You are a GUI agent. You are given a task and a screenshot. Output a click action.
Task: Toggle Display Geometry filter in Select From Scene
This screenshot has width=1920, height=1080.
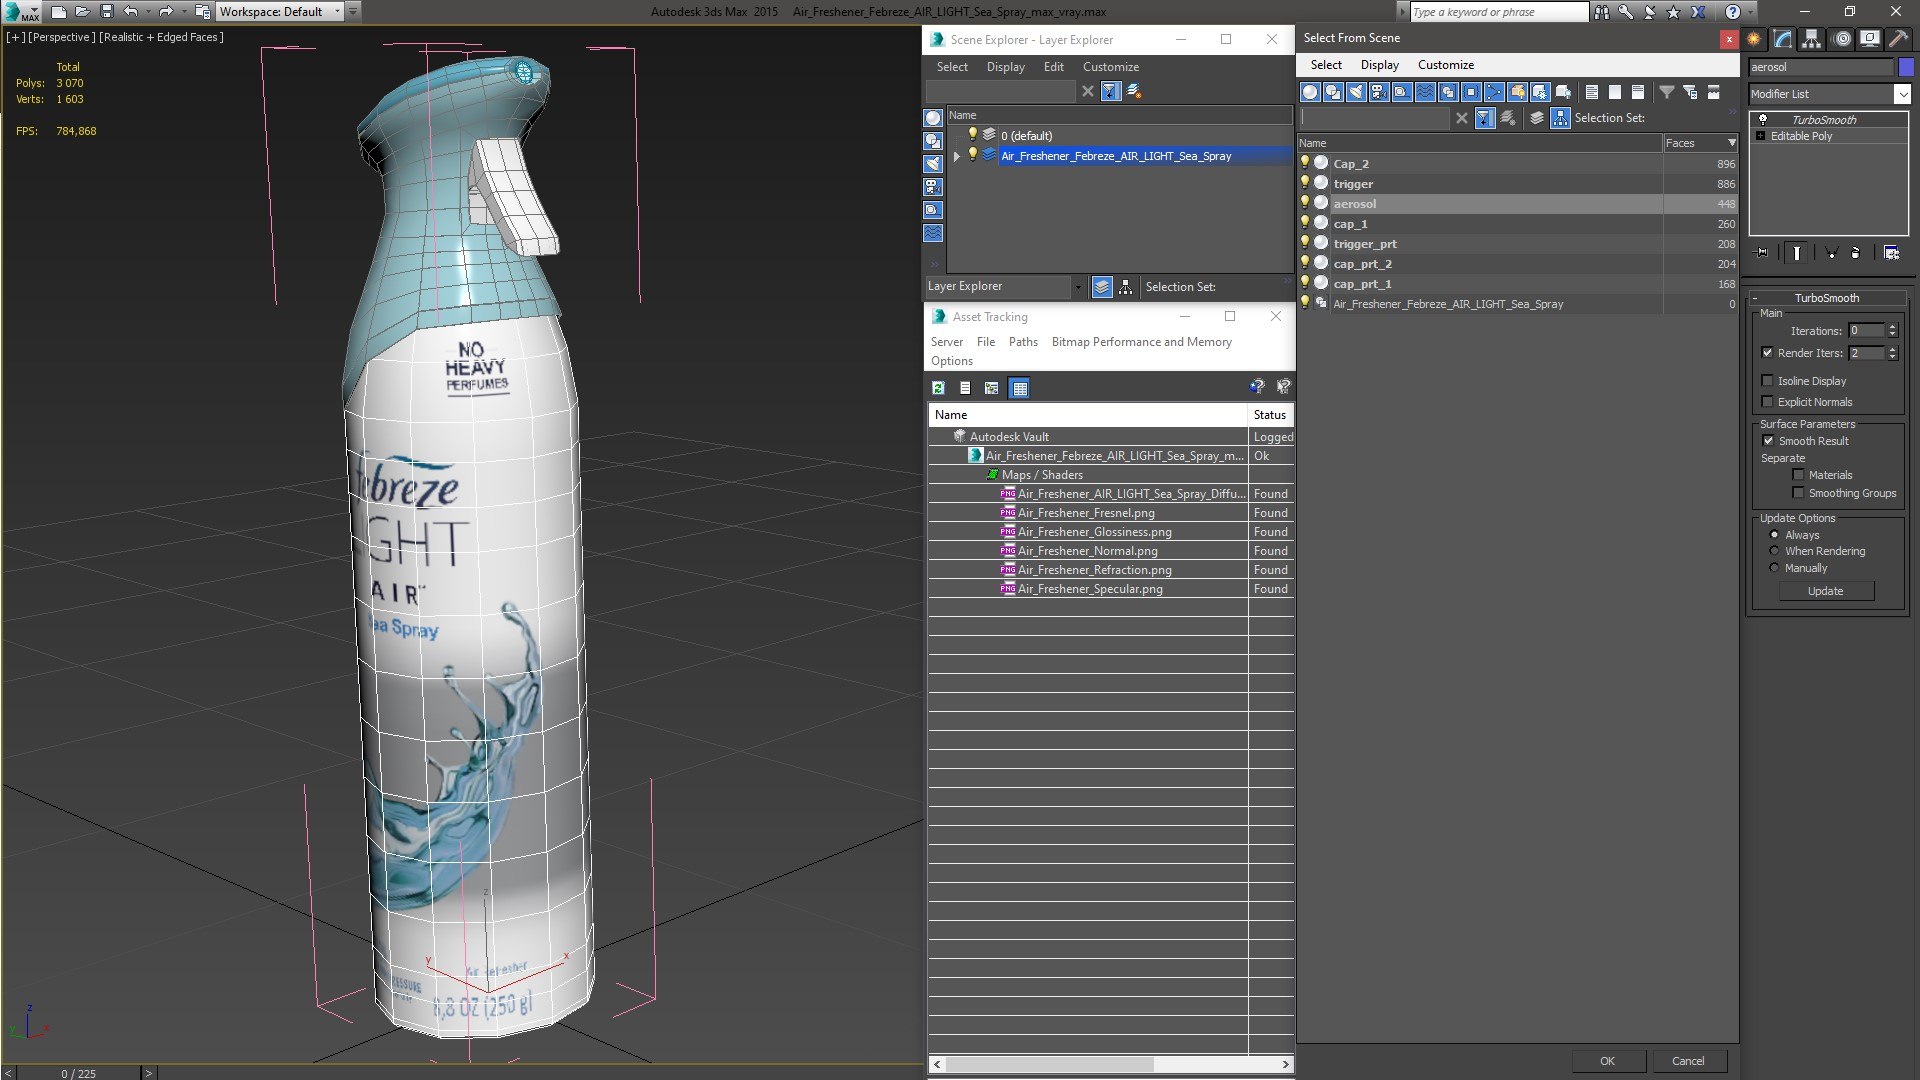[x=1310, y=92]
